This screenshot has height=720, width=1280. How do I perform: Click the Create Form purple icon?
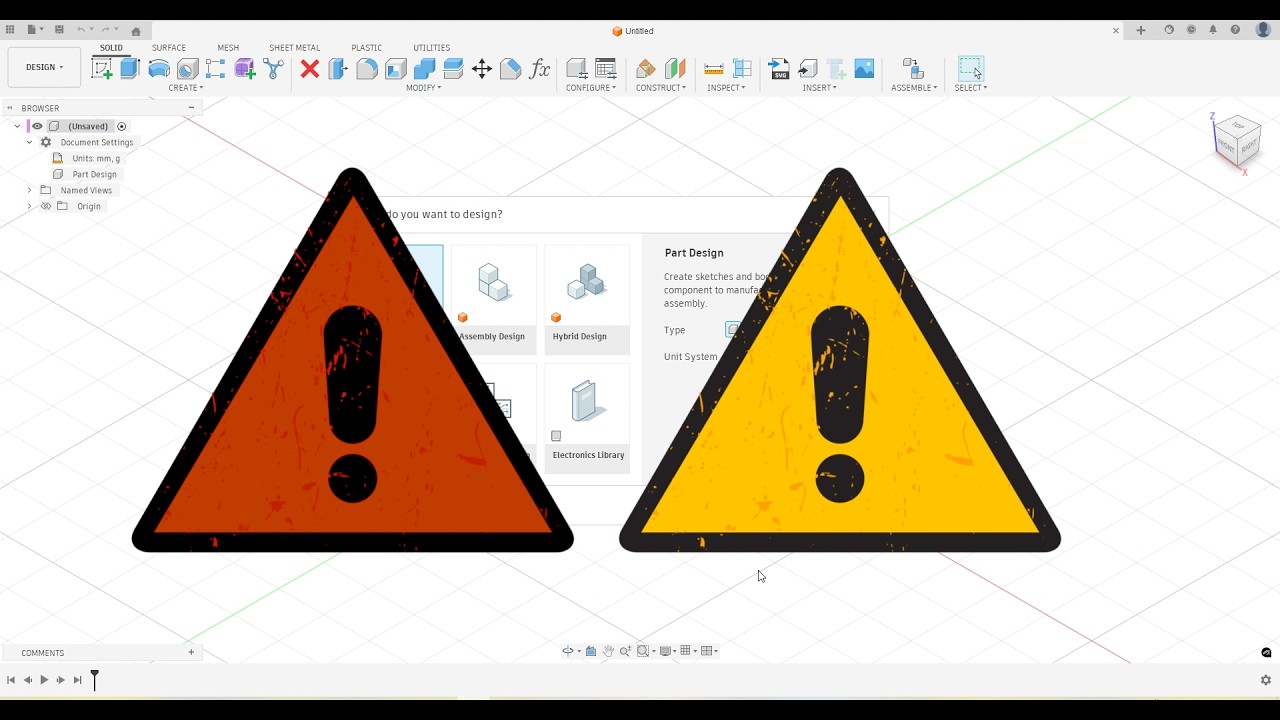coord(245,69)
